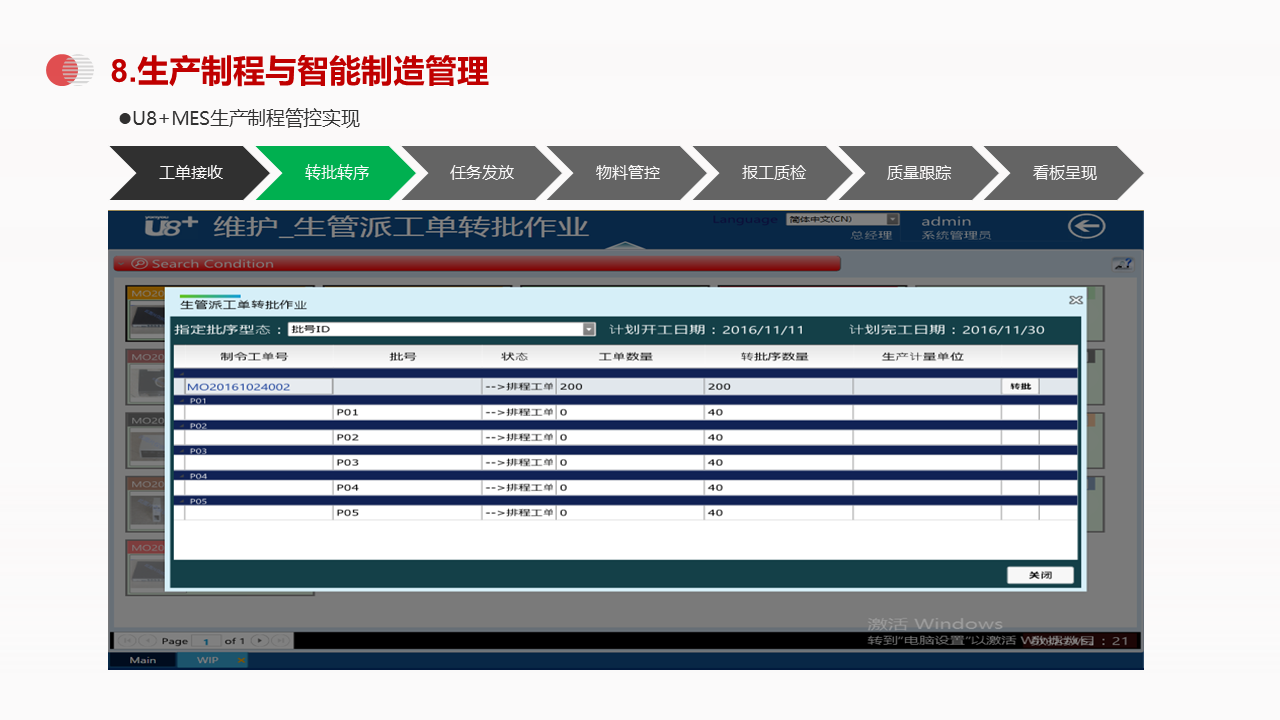This screenshot has height=720, width=1280.
Task: Click the Search Condition magnifier icon
Action: [x=139, y=264]
